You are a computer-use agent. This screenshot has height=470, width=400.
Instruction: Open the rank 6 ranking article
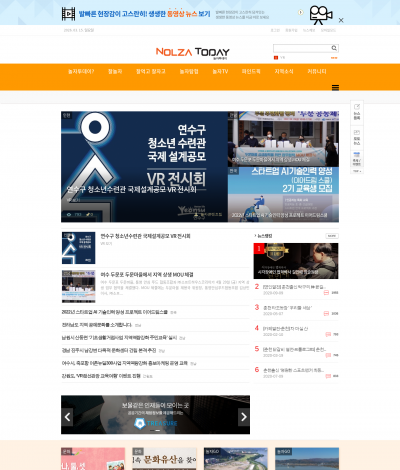293,370
